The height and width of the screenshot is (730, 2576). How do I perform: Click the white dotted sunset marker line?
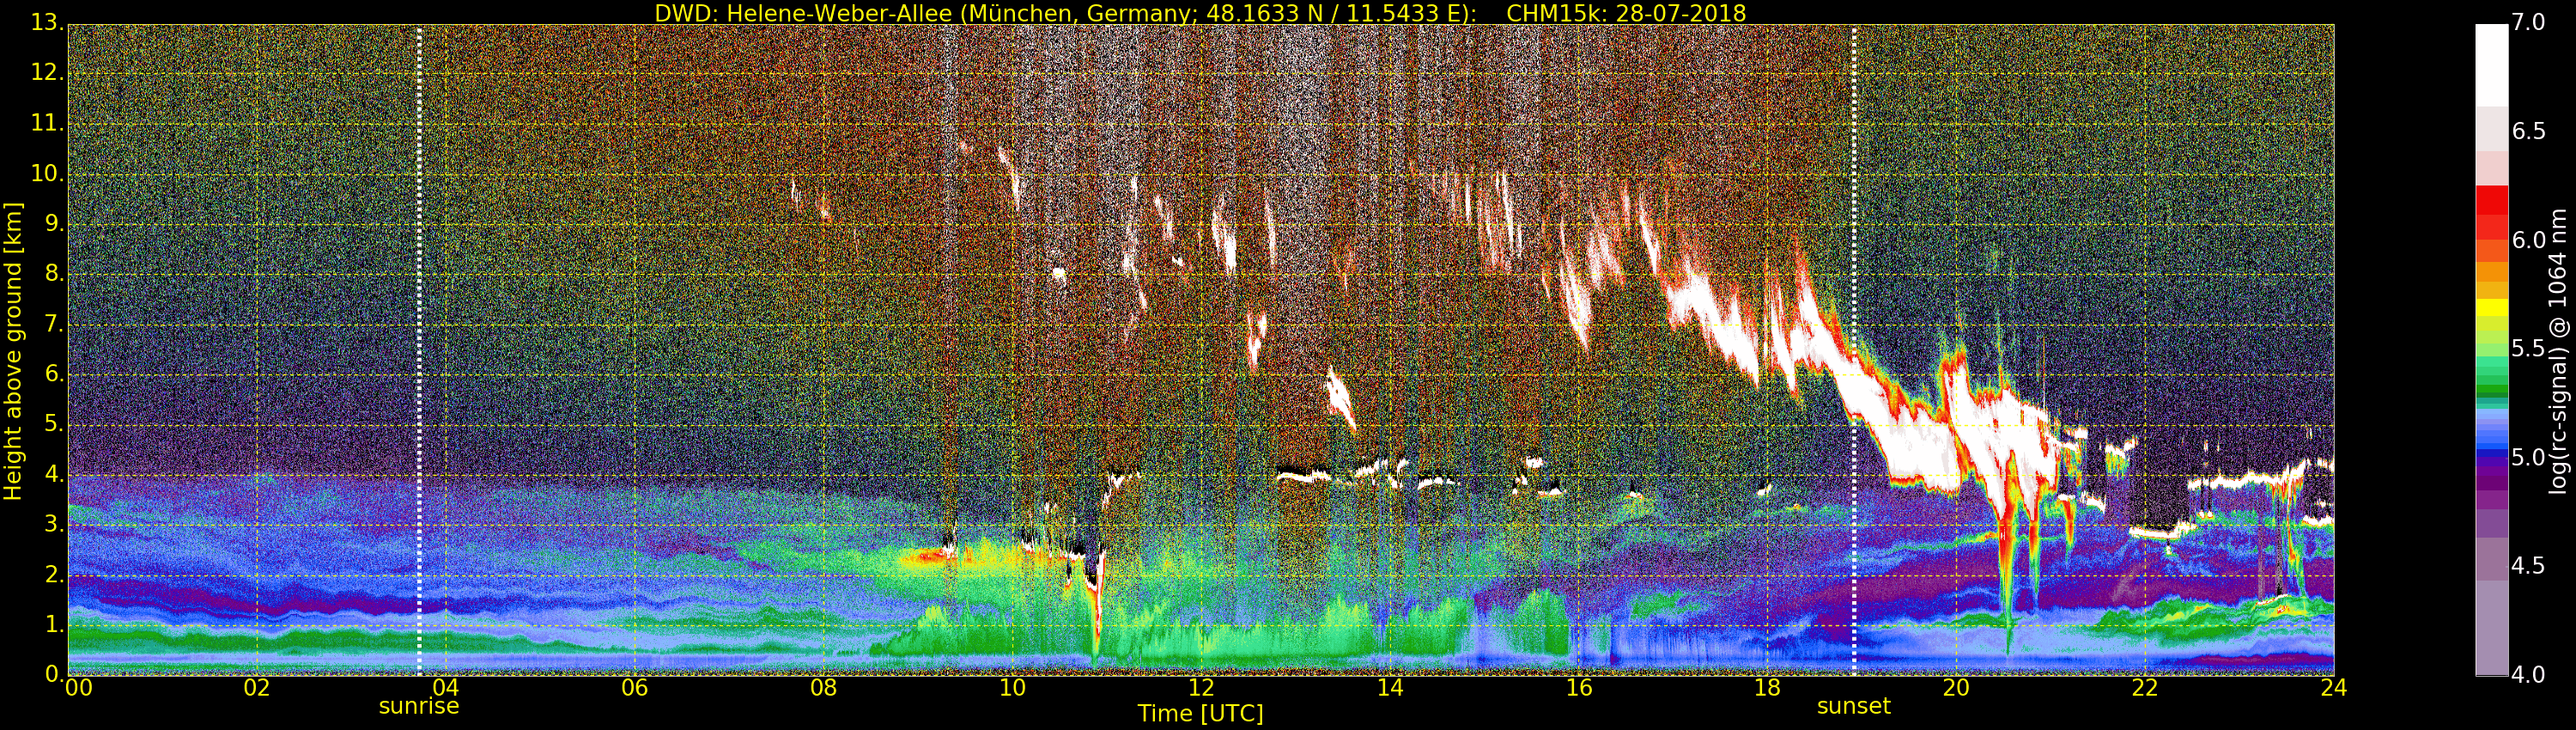click(x=1854, y=350)
